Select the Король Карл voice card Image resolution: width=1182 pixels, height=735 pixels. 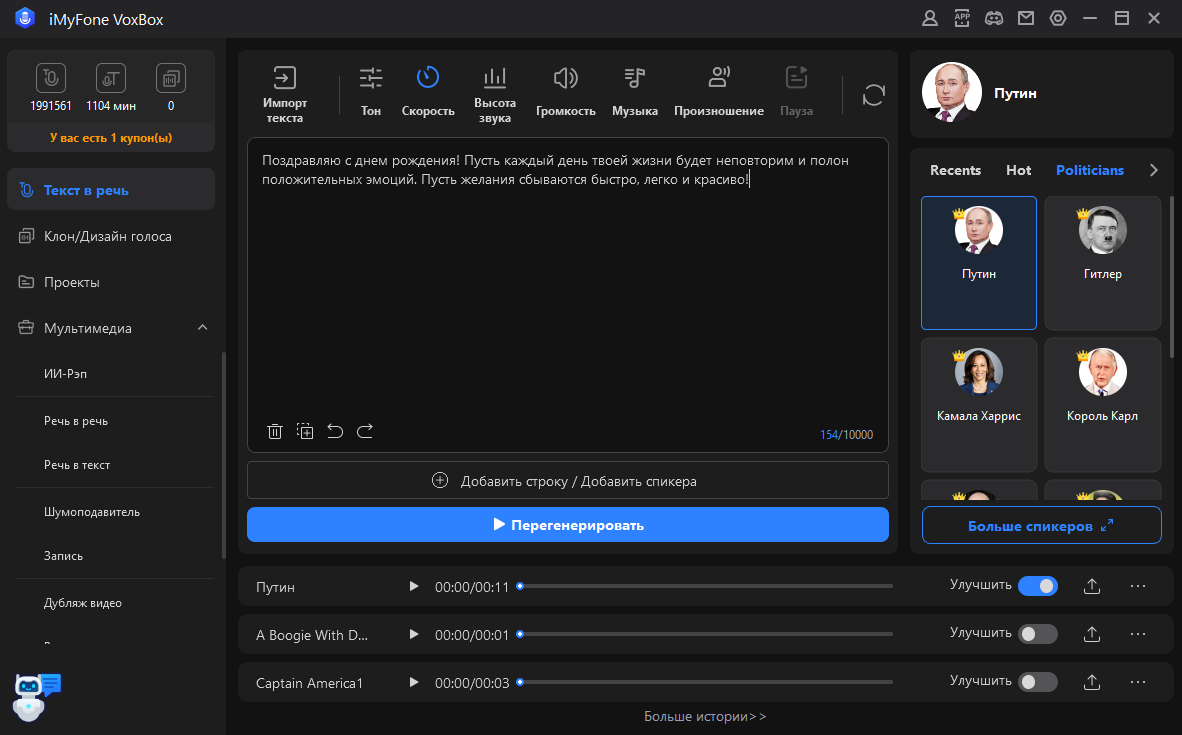pyautogui.click(x=1102, y=405)
